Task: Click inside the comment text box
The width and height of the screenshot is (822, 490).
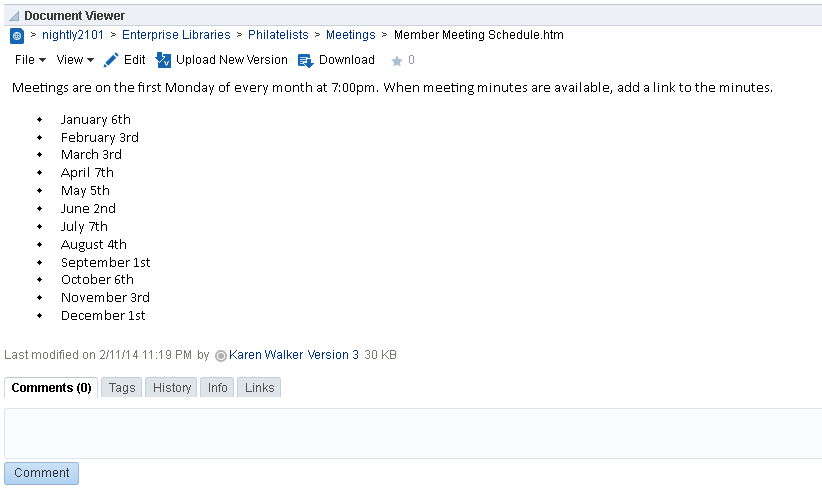Action: [x=413, y=433]
